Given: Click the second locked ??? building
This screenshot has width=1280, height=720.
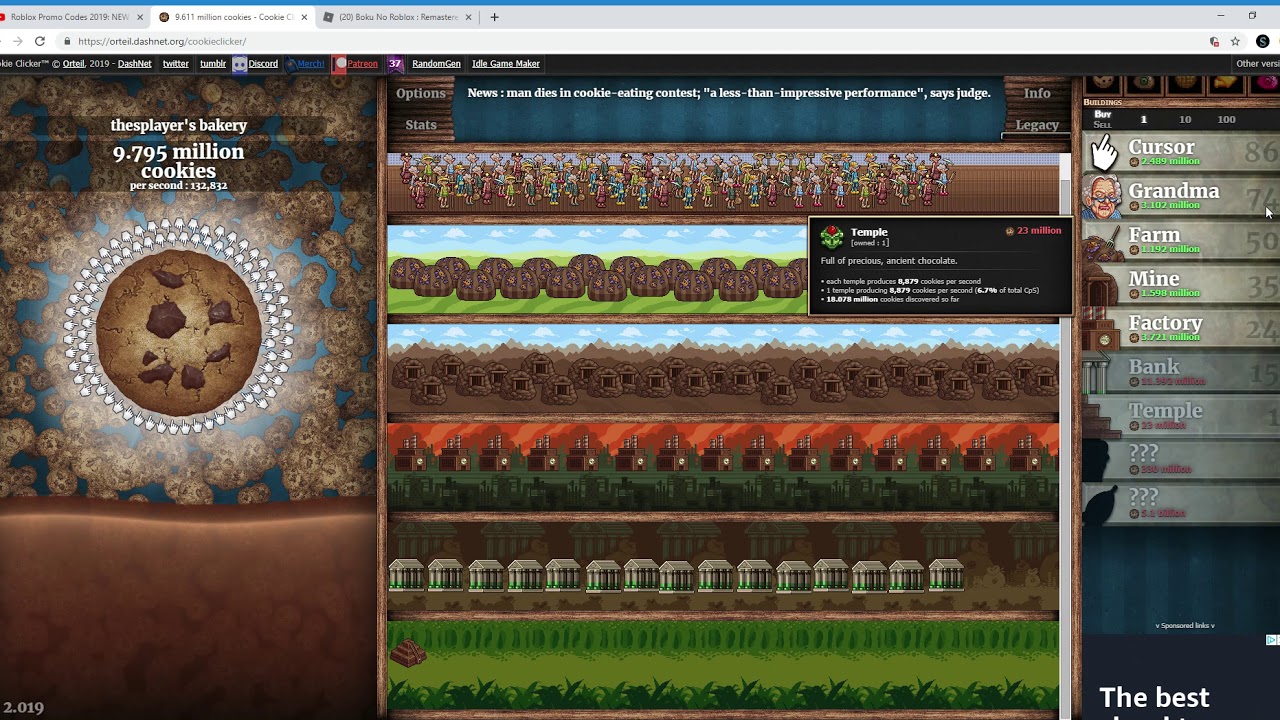Looking at the screenshot, I should (x=1180, y=505).
